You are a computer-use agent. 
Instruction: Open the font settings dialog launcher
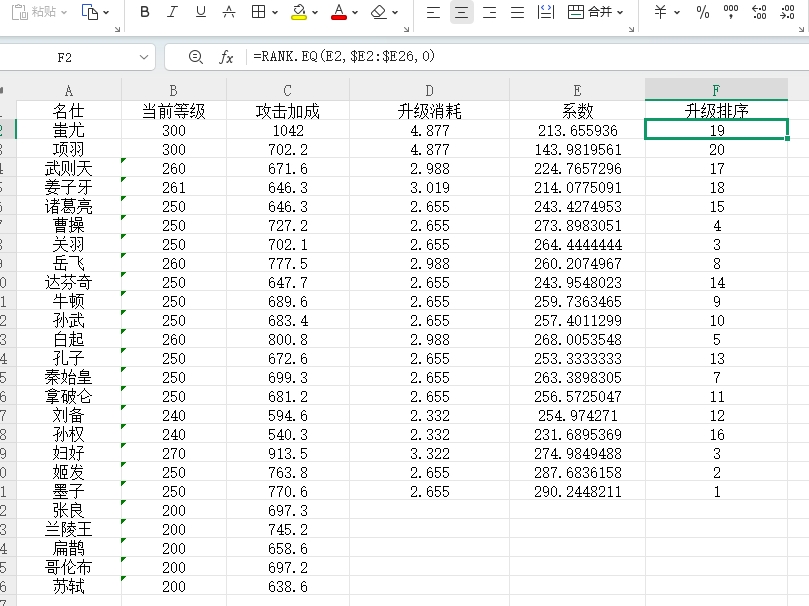coord(407,29)
